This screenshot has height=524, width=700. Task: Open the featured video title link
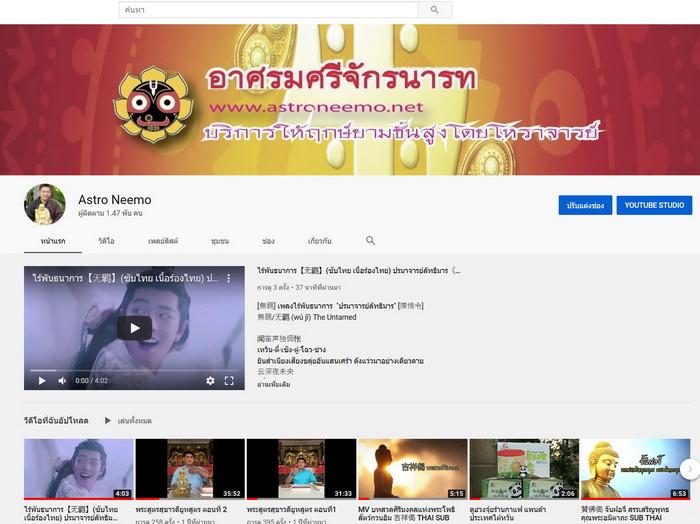coord(358,270)
